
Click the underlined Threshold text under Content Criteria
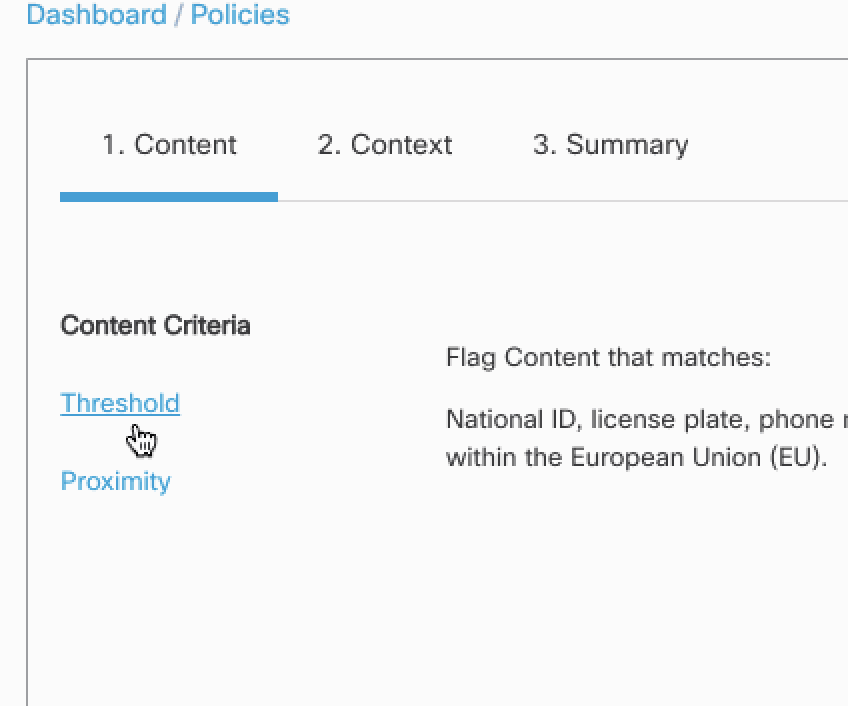coord(120,403)
